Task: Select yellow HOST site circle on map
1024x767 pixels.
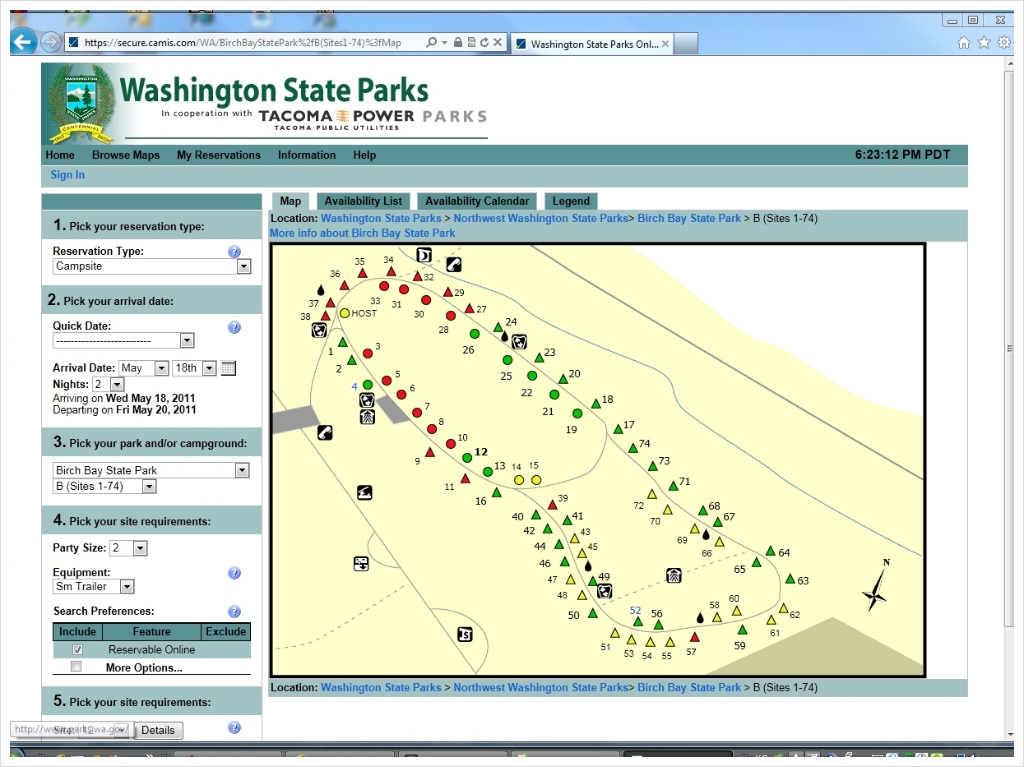Action: [x=345, y=313]
